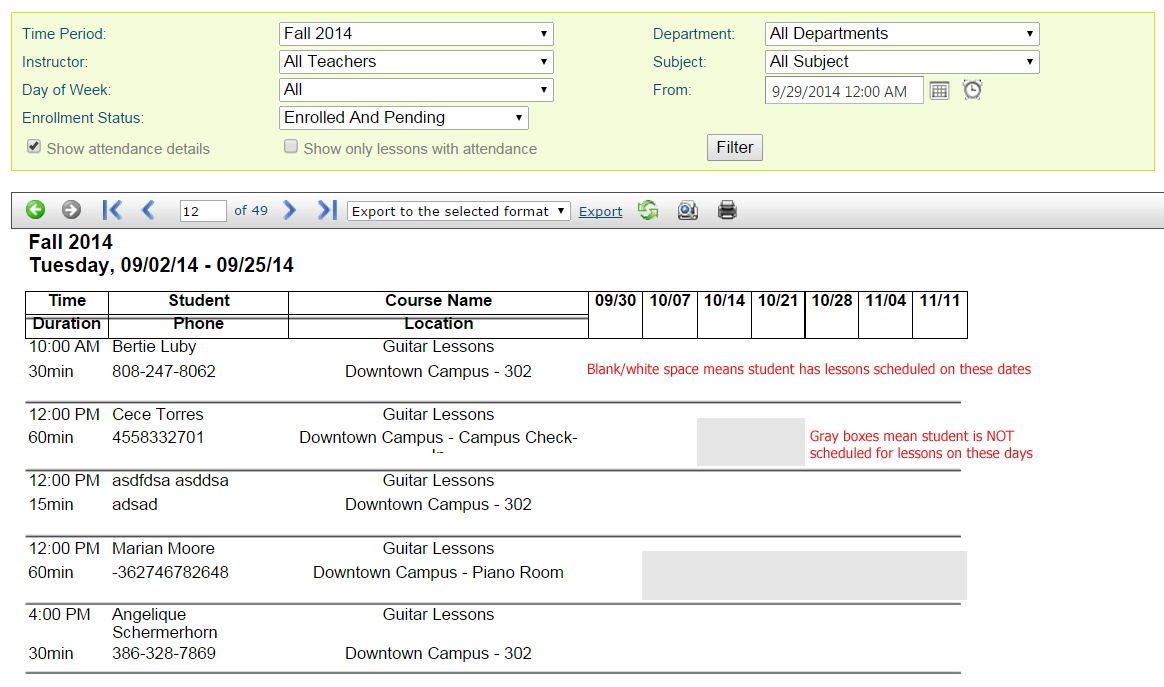Jump to the last report page

326,210
